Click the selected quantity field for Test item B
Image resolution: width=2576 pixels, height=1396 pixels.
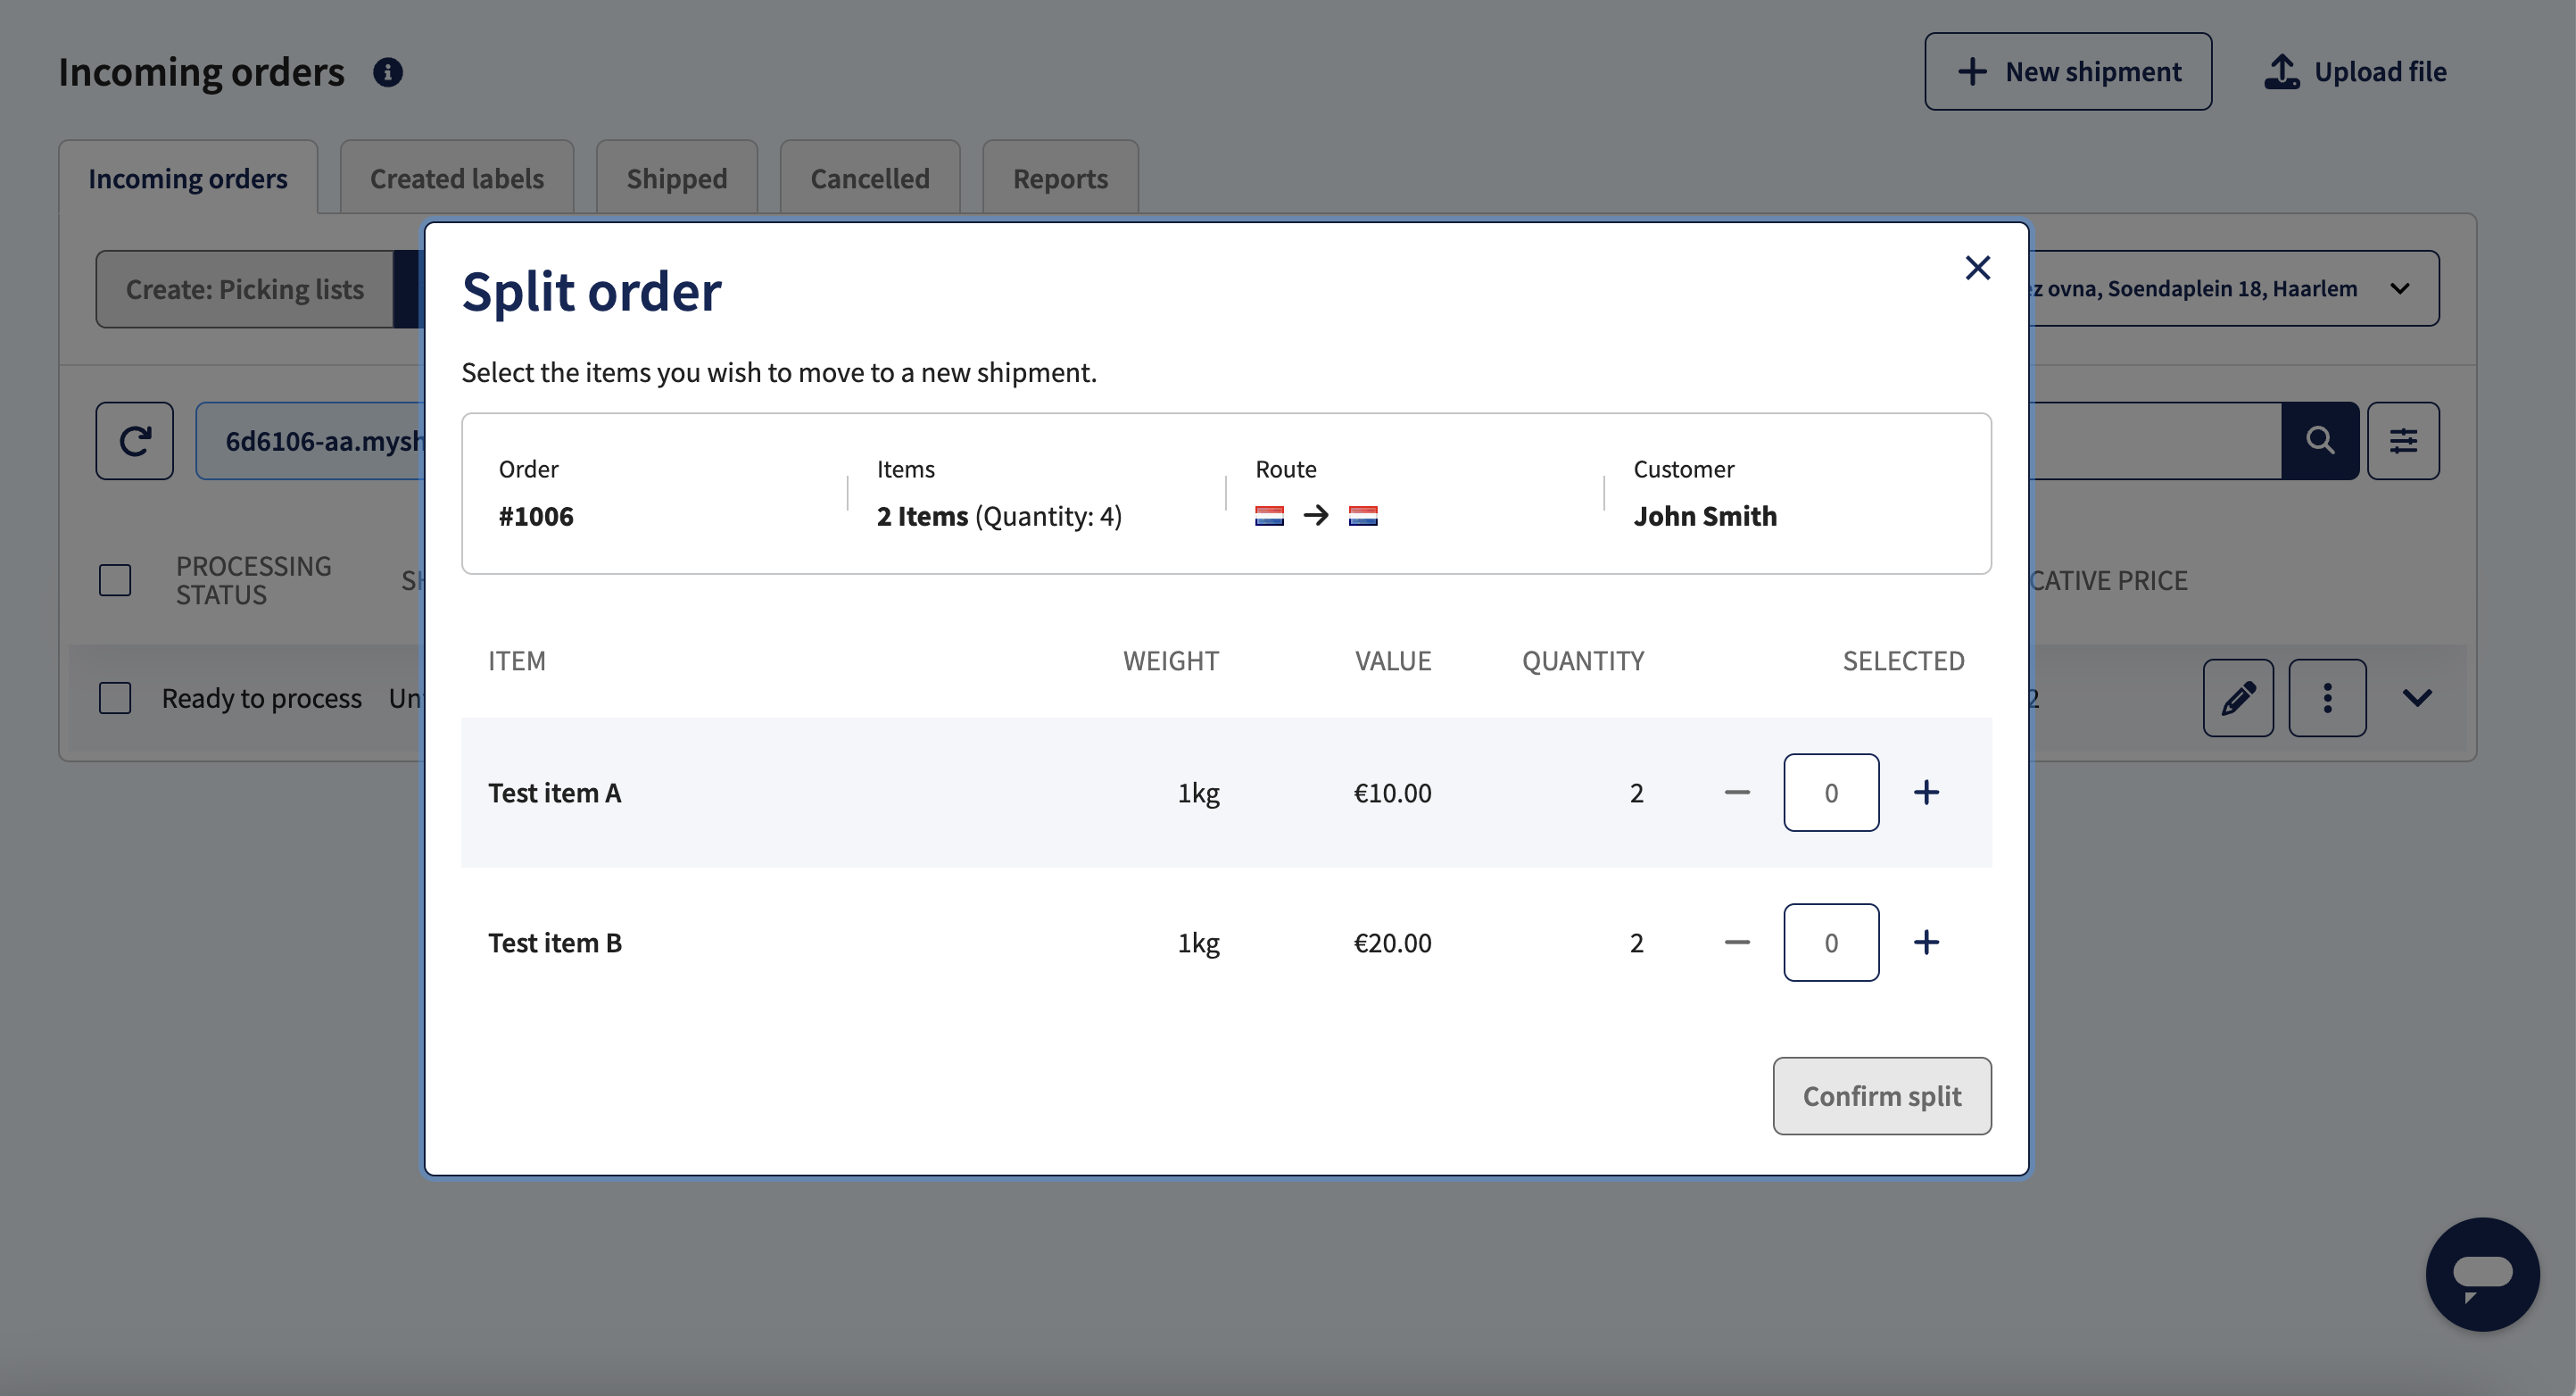(x=1831, y=942)
